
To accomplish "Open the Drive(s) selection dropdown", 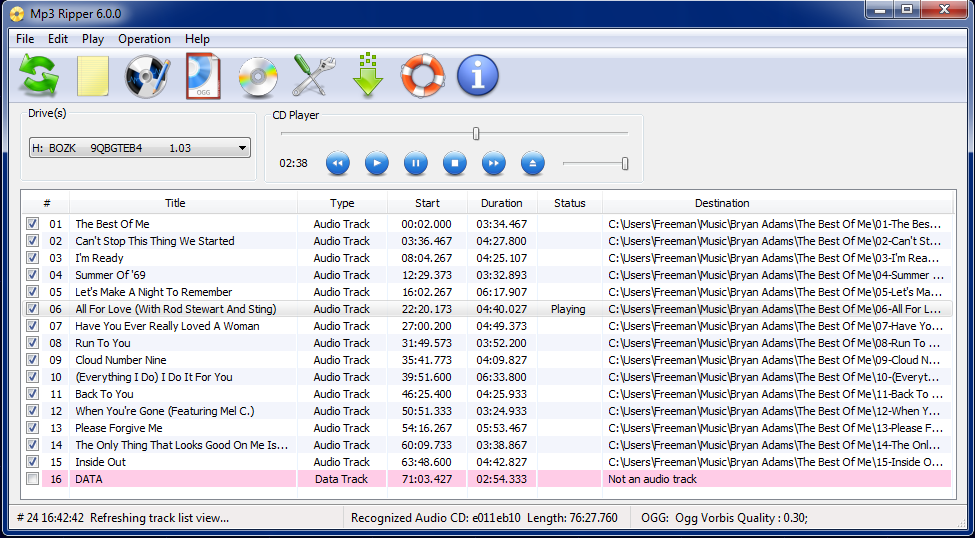I will click(140, 148).
